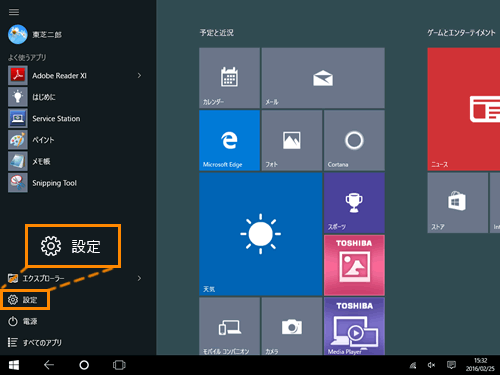This screenshot has height=375, width=500.
Task: Open 設定 gear entry in Start menu
Action: tap(25, 300)
